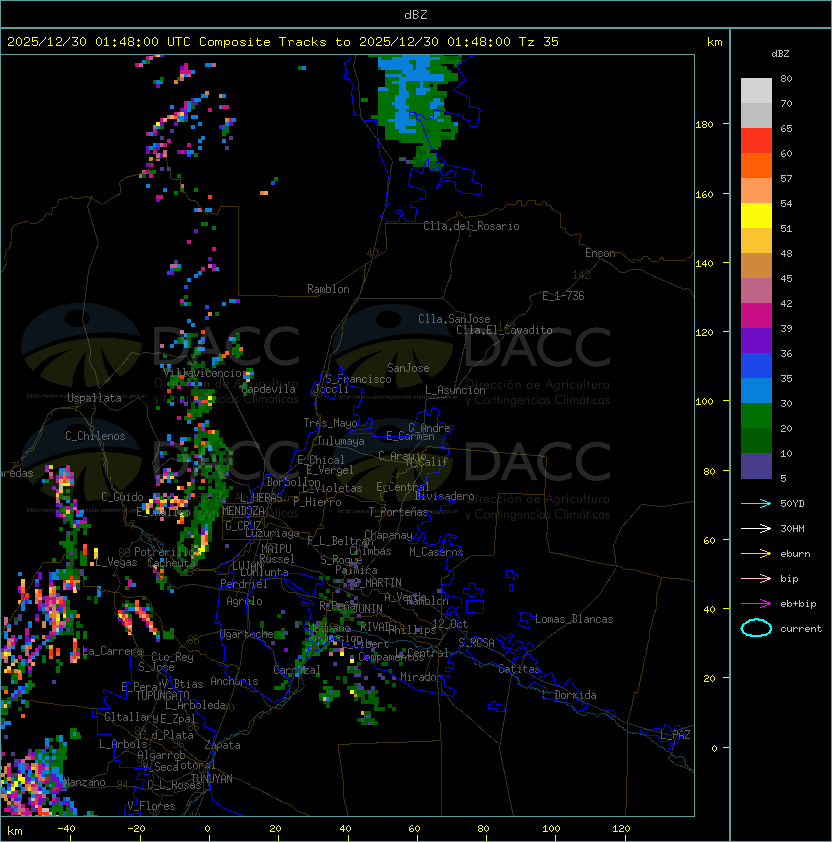This screenshot has height=842, width=832.
Task: Click the 'km' label at bottom-left axis
Action: tap(15, 831)
